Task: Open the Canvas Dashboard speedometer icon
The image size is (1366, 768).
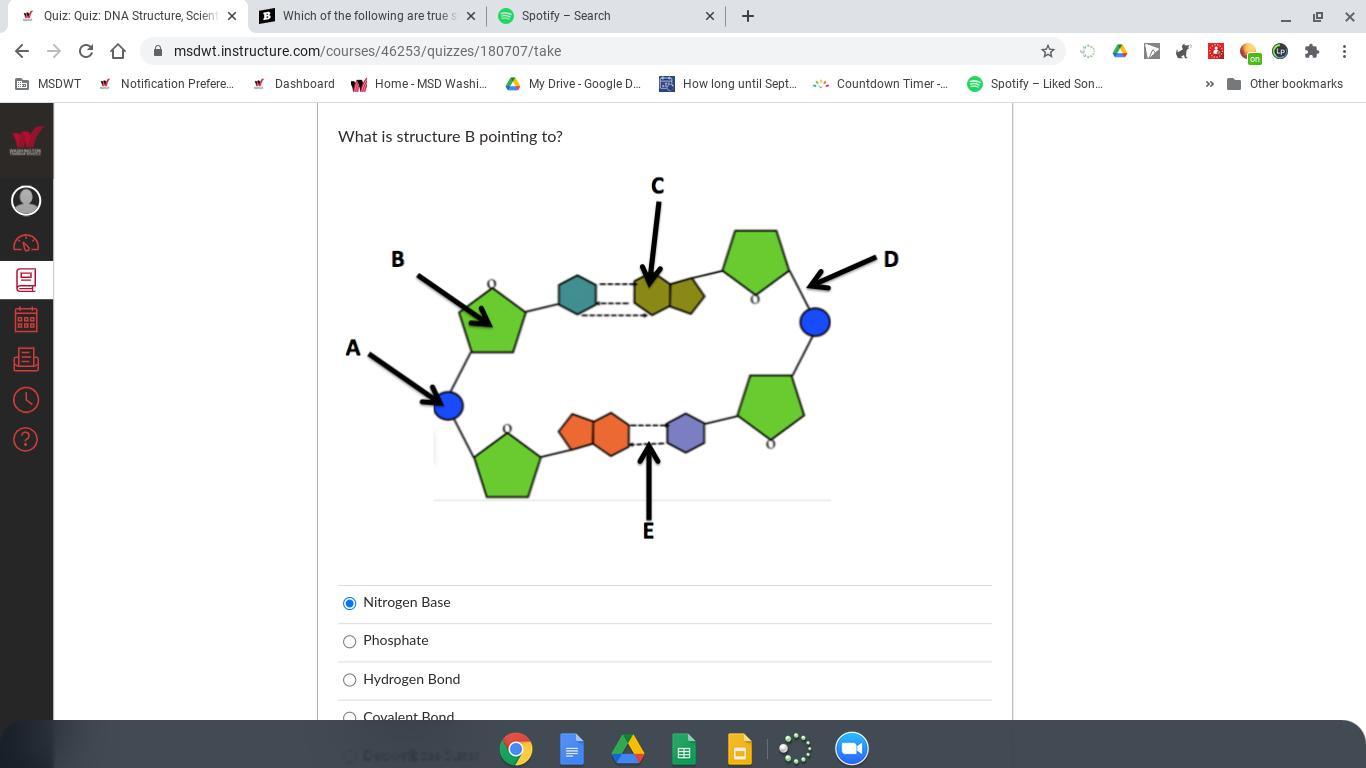Action: 26,243
